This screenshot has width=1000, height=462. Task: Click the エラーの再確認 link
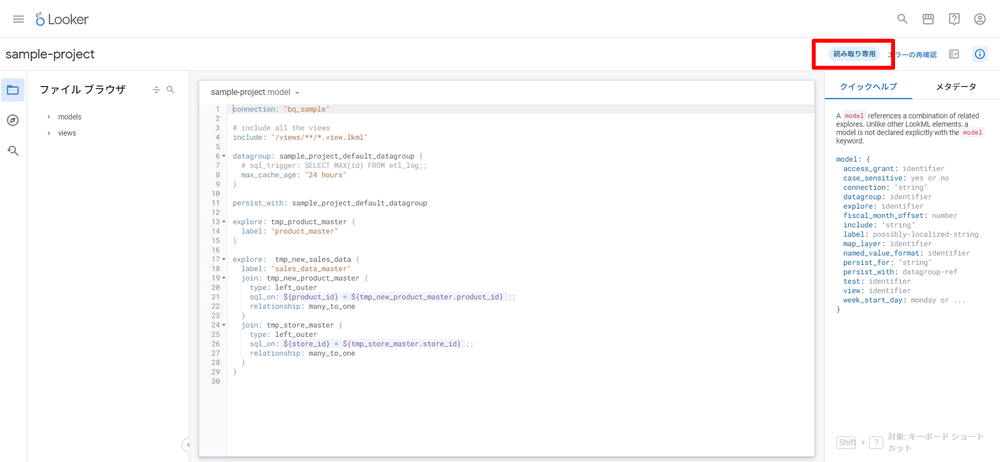click(x=913, y=55)
